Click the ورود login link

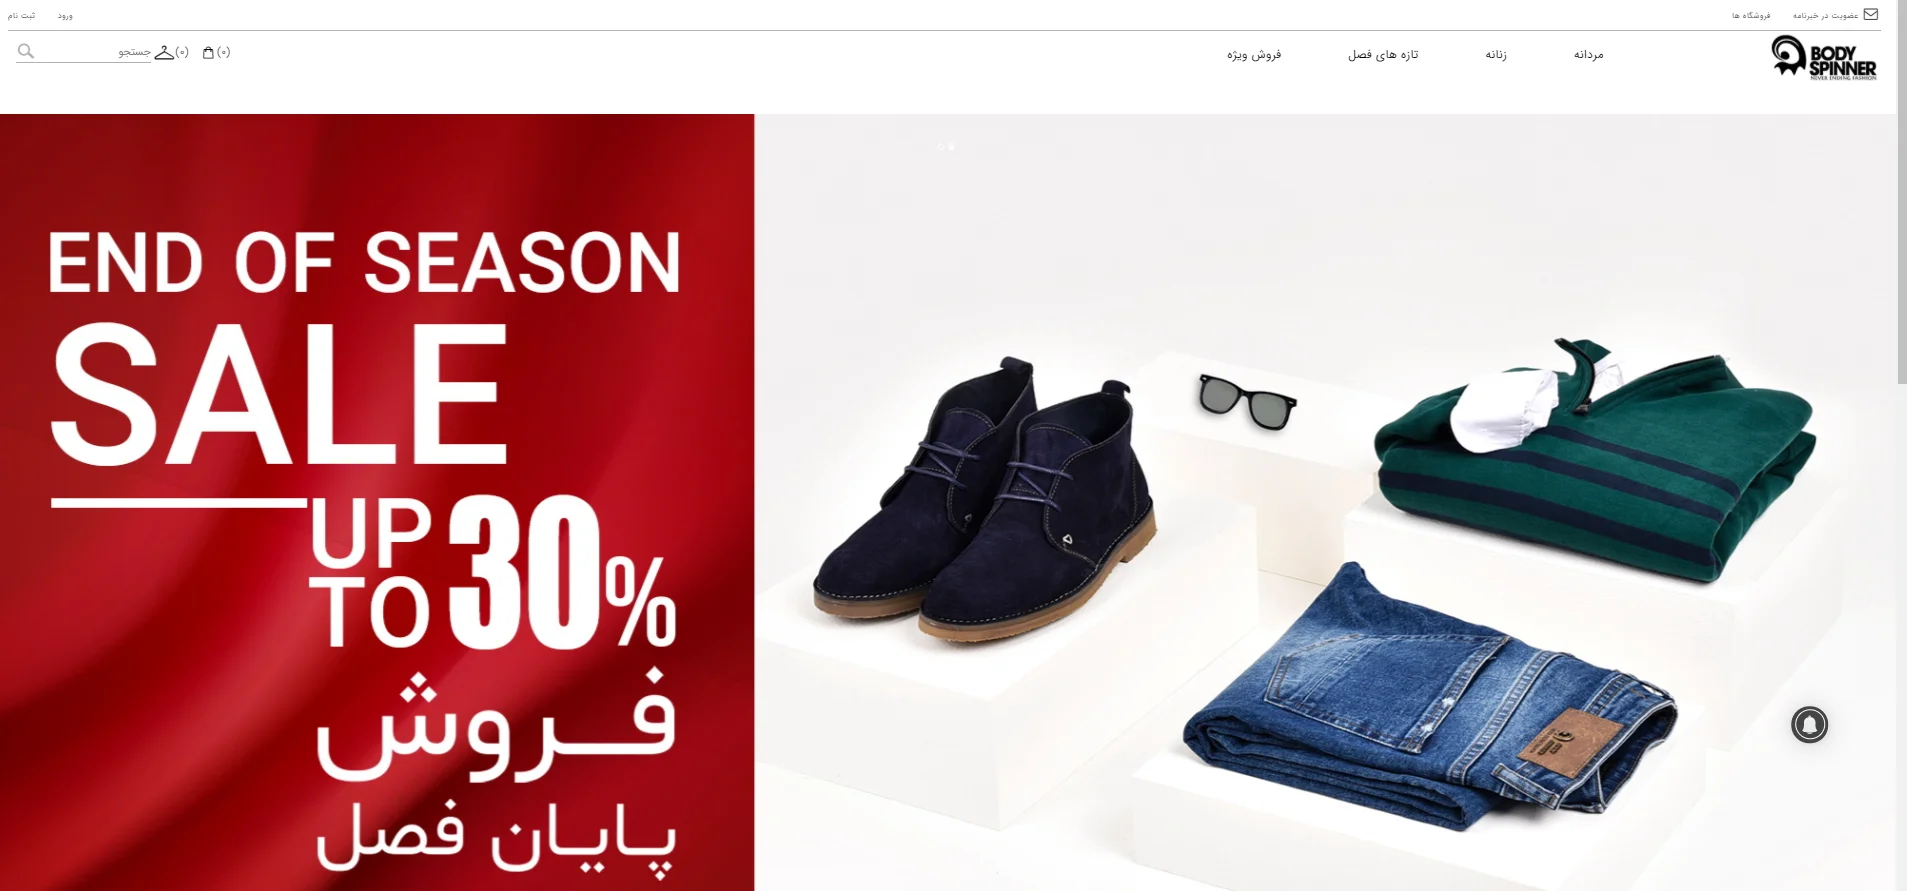coord(65,16)
